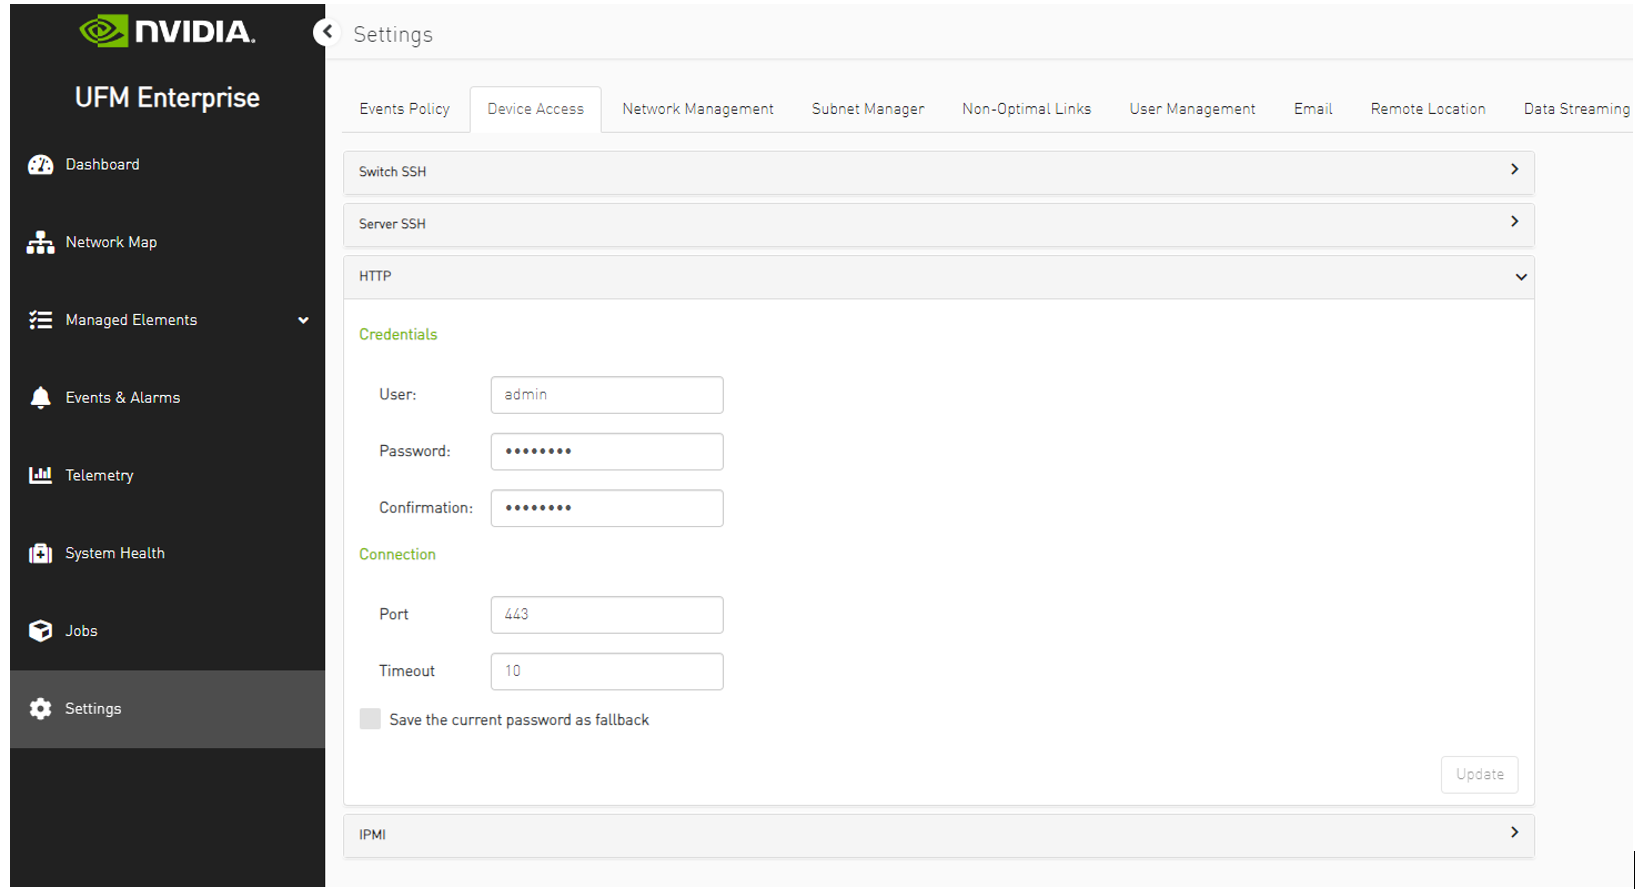1635x893 pixels.
Task: Click the Managed Elements list icon
Action: (x=40, y=320)
